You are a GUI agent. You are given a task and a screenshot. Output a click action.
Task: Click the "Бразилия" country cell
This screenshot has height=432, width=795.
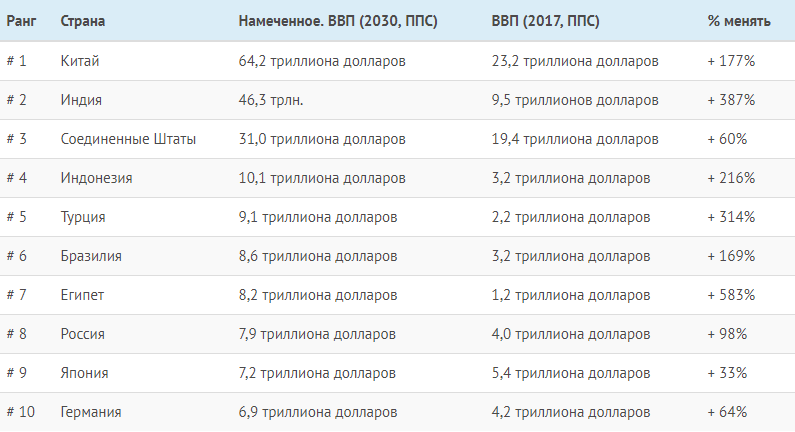91,256
